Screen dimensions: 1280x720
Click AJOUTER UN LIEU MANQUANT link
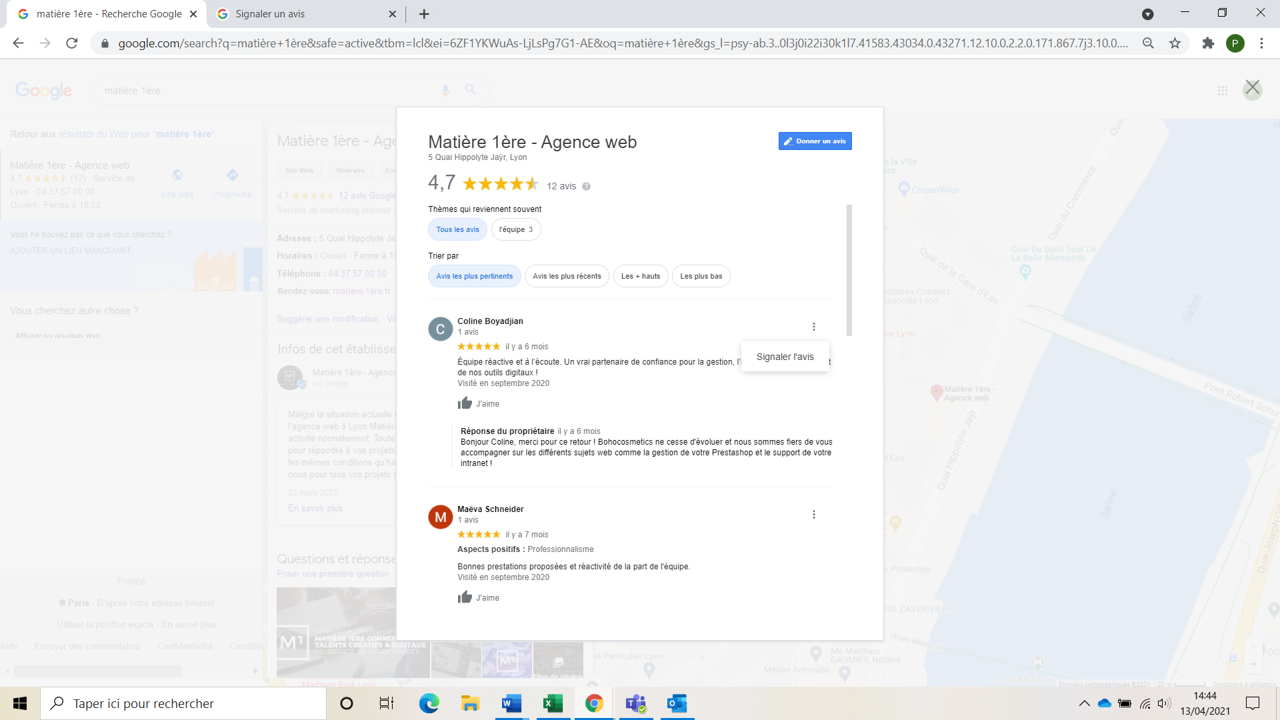coord(70,250)
